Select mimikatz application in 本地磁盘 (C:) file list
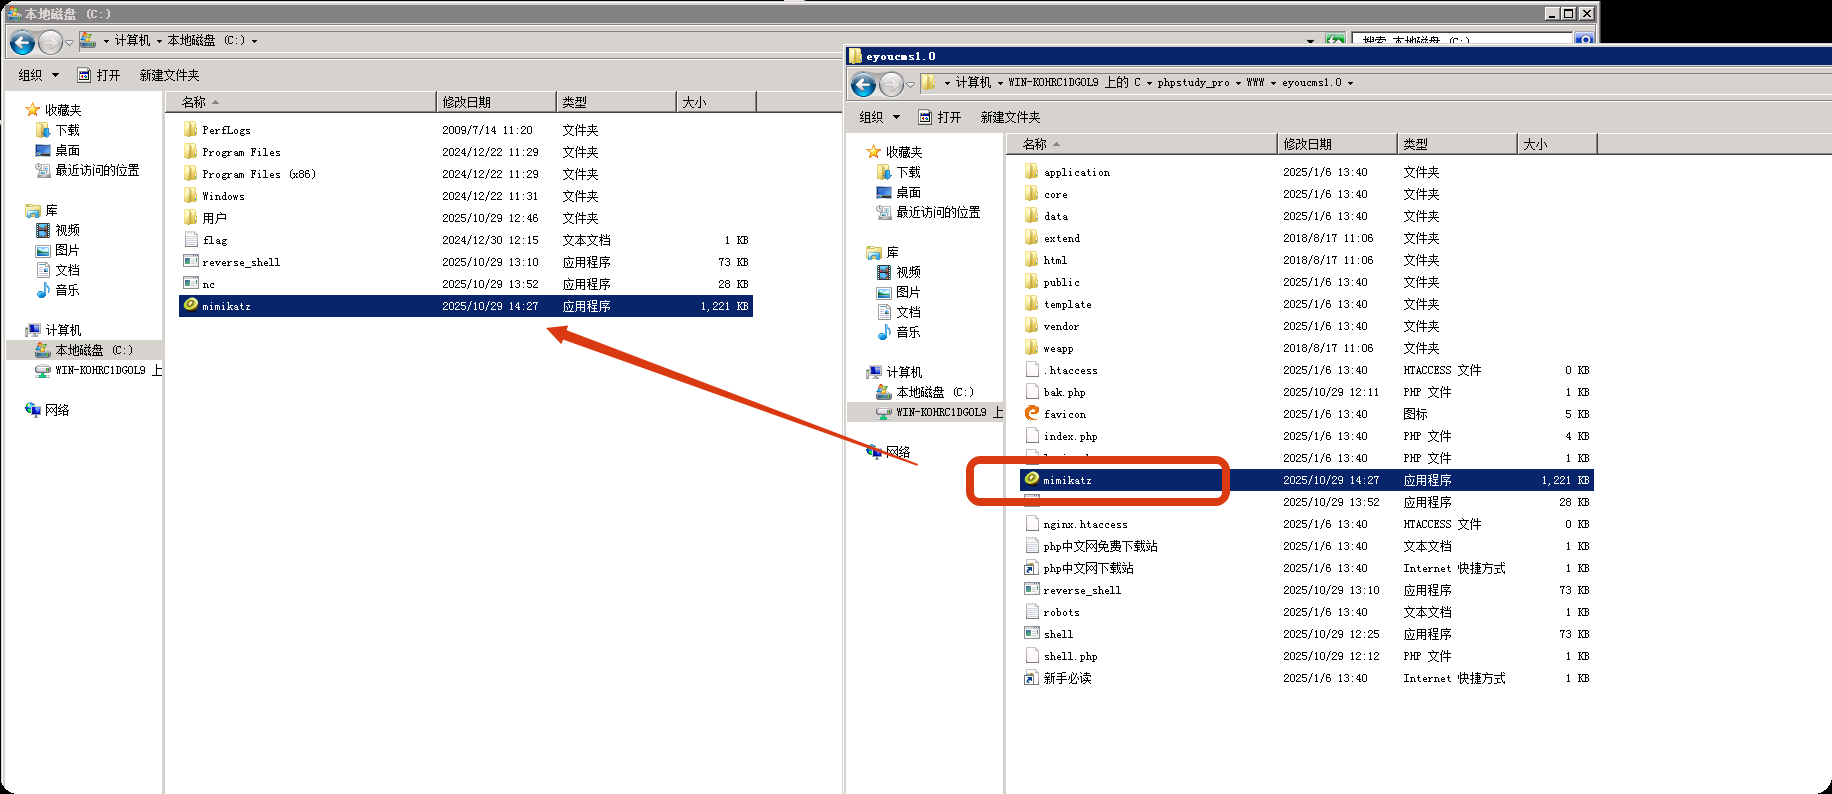The width and height of the screenshot is (1832, 794). [x=226, y=306]
